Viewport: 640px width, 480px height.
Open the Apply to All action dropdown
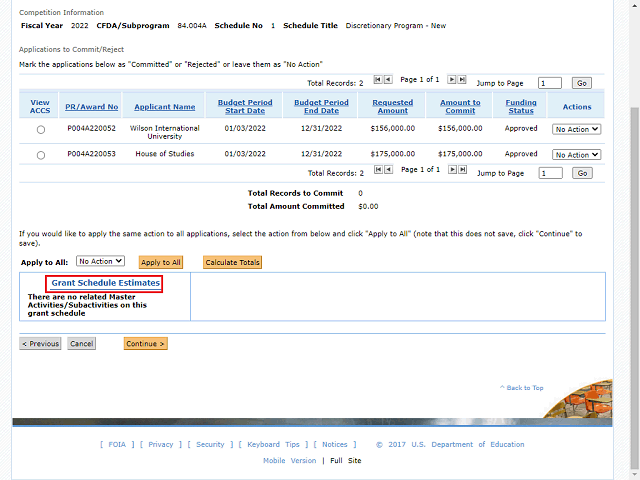click(x=100, y=261)
